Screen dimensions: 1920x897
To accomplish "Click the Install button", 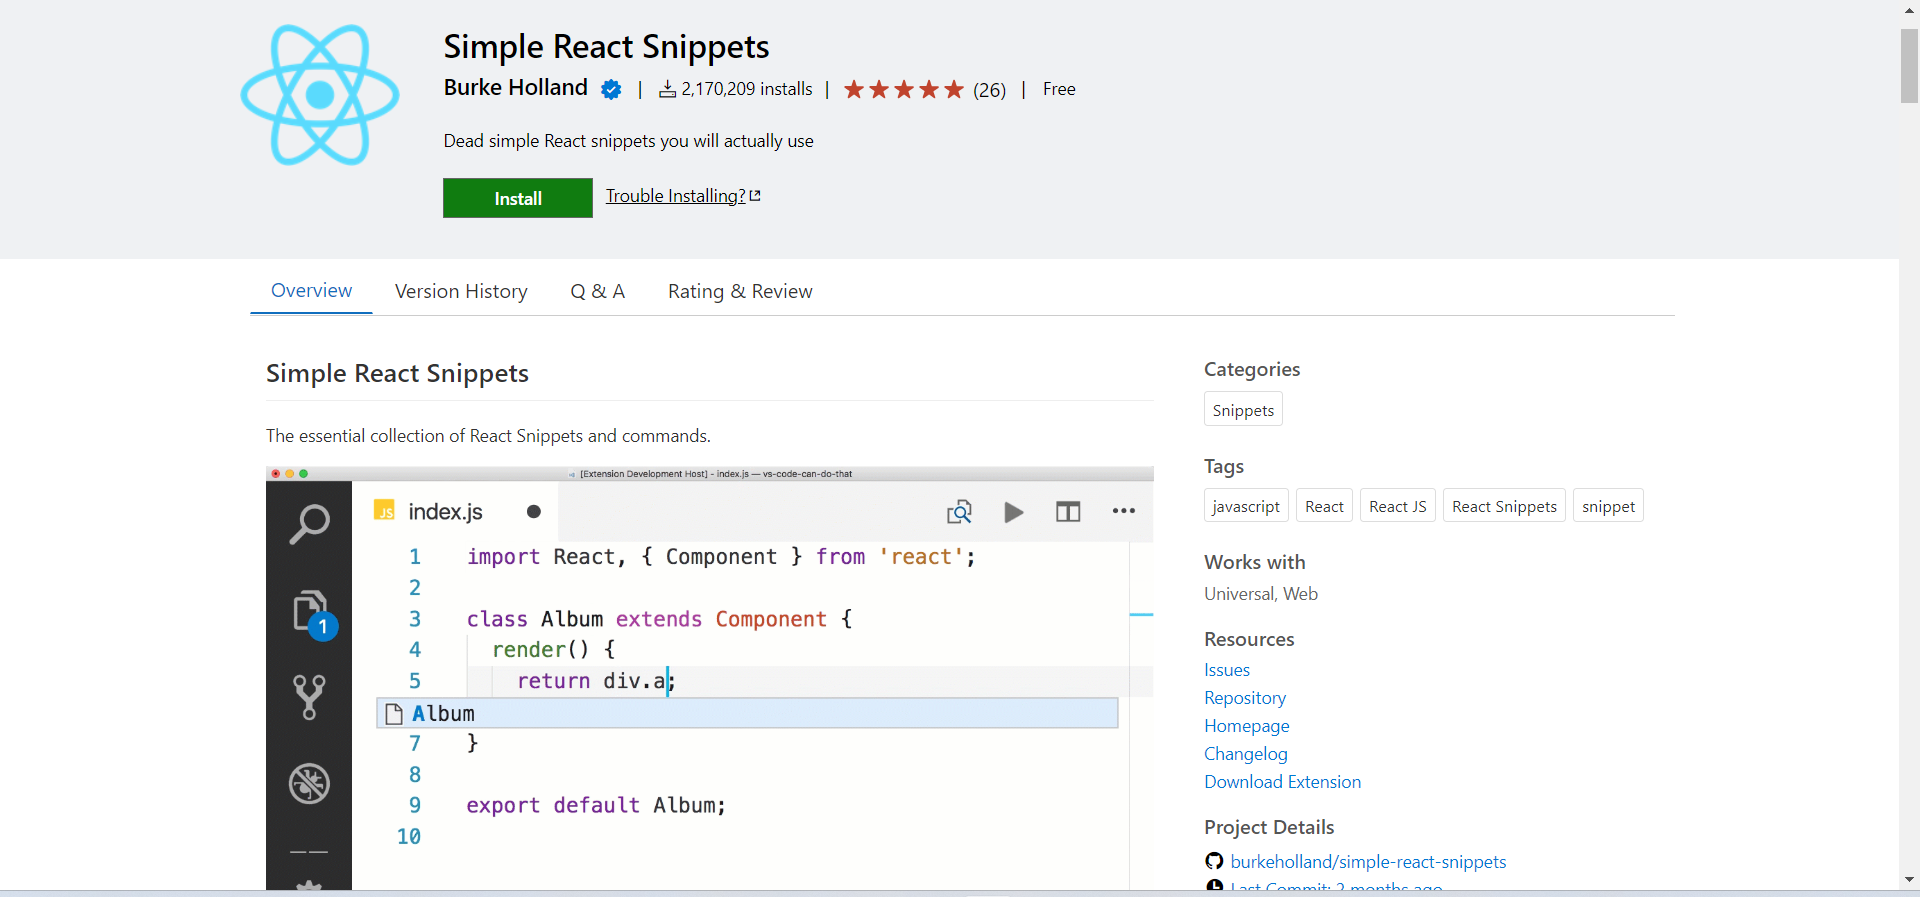I will tap(518, 198).
